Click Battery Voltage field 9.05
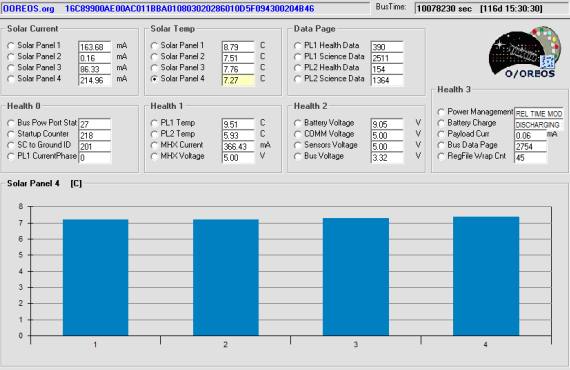This screenshot has width=570, height=370. click(x=387, y=124)
